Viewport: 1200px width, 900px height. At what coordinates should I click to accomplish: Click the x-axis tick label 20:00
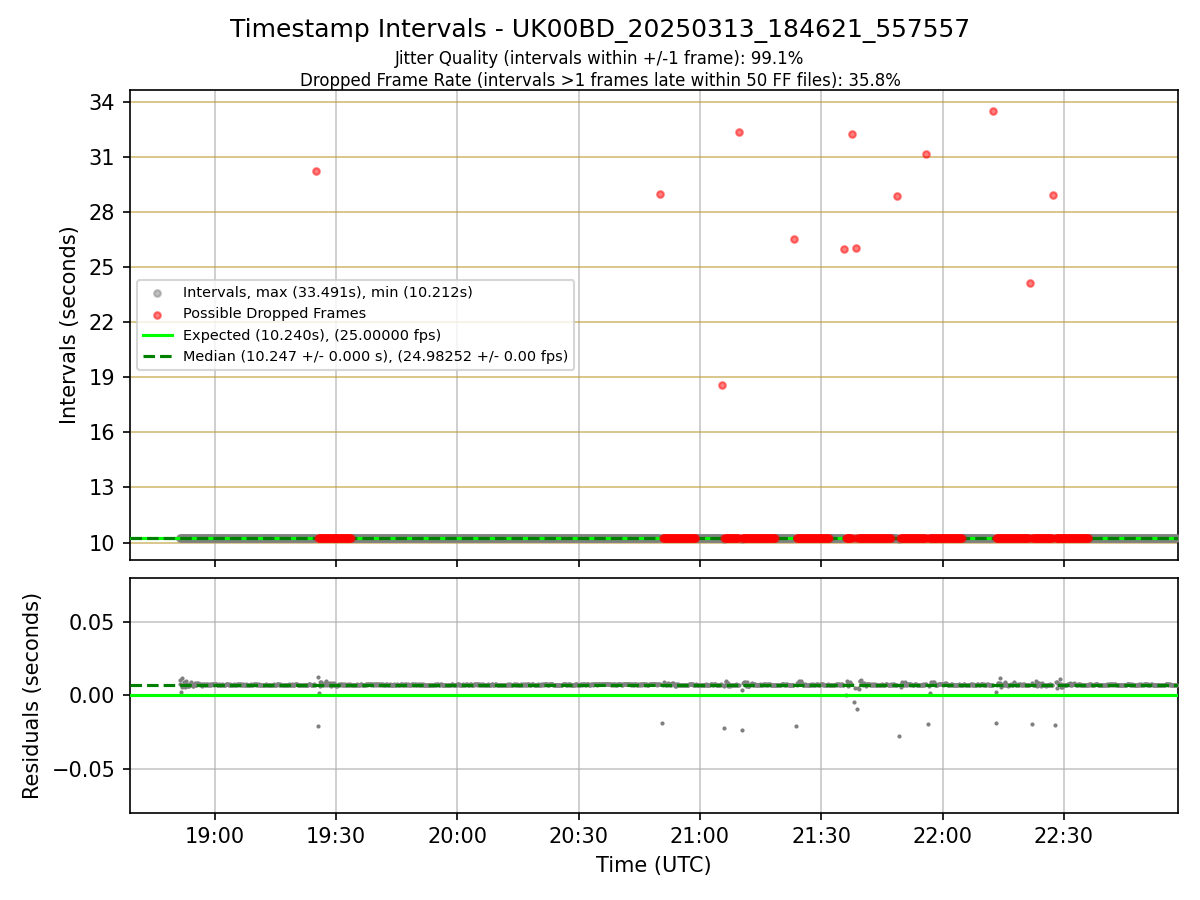pos(457,836)
